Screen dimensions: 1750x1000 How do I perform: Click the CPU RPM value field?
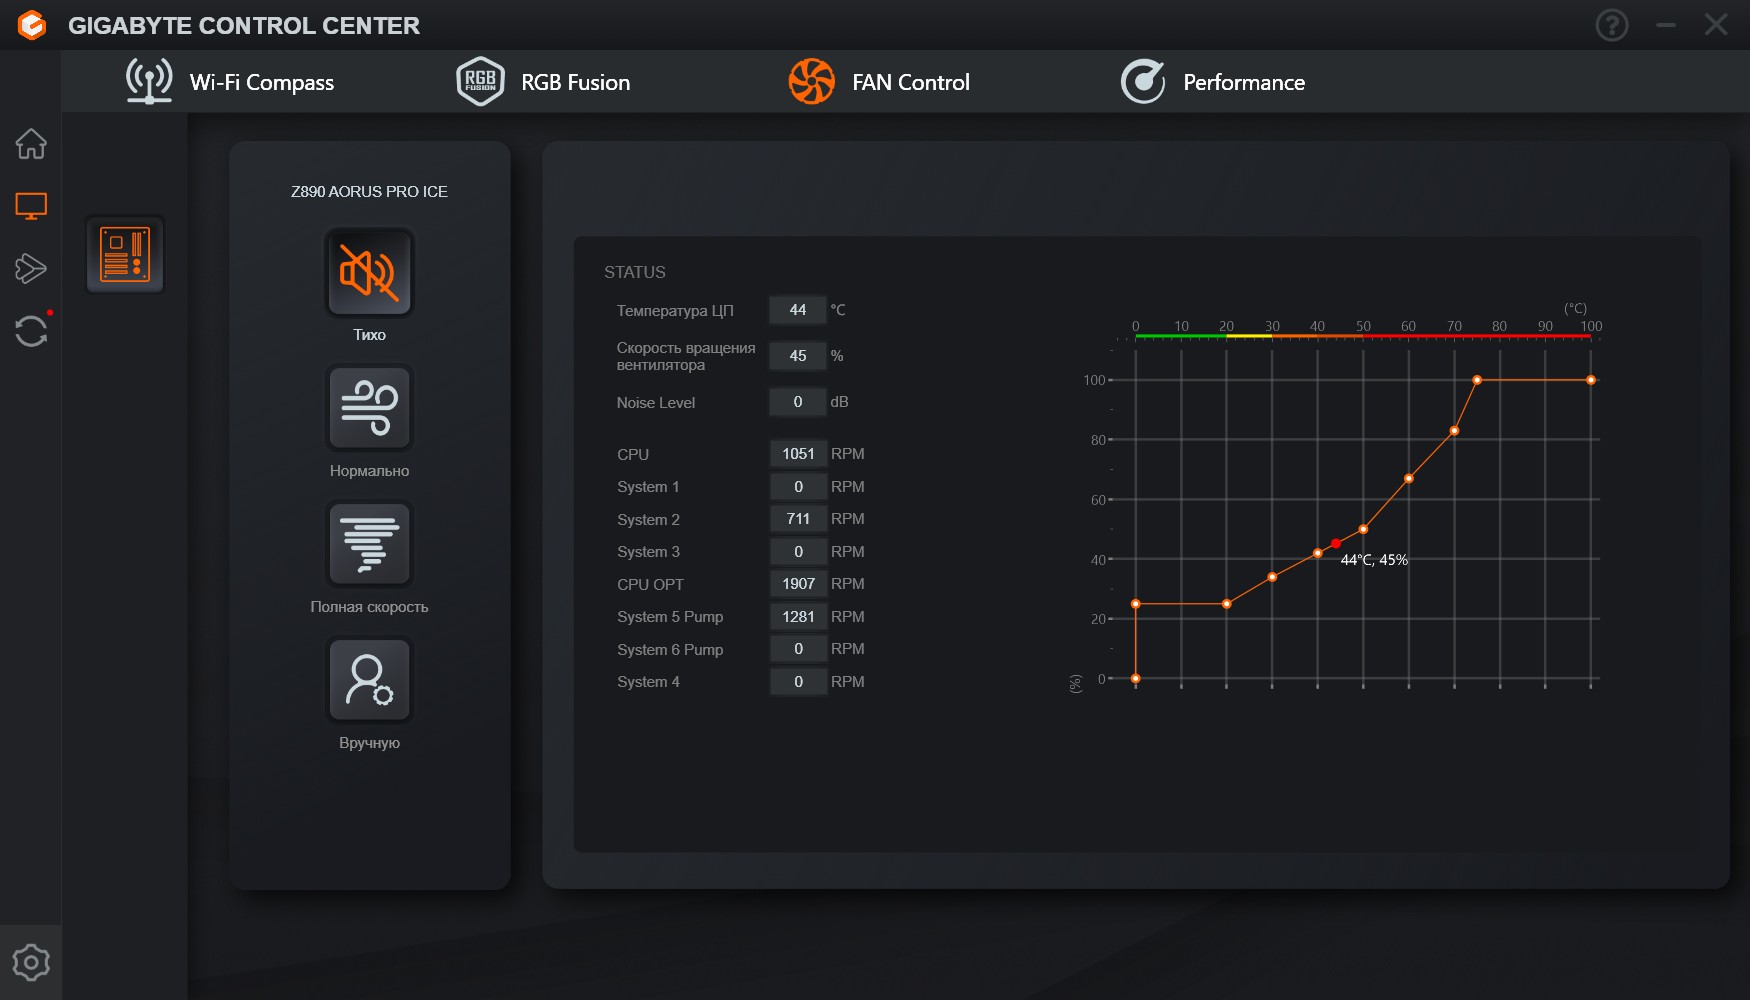pos(798,454)
